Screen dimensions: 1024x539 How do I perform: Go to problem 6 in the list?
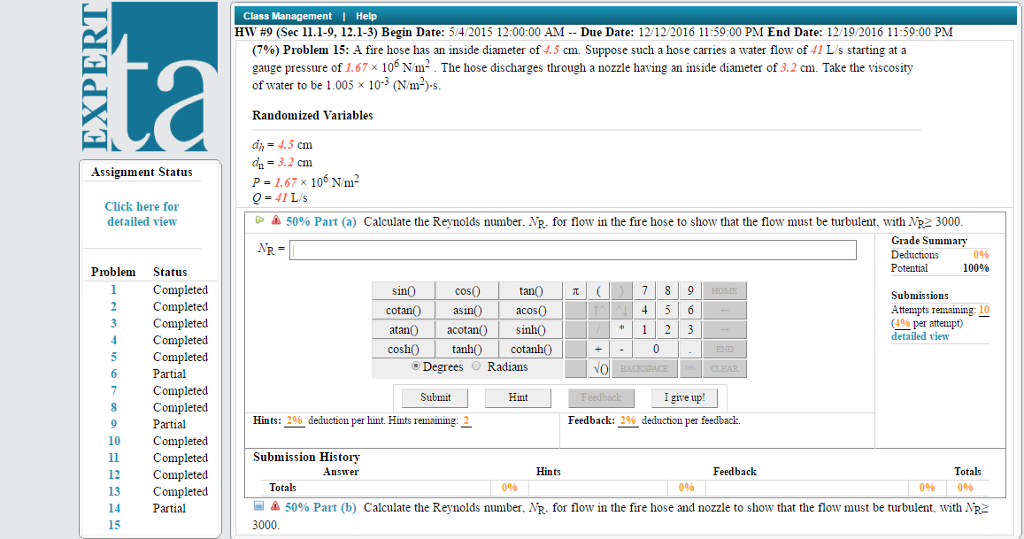[x=114, y=374]
